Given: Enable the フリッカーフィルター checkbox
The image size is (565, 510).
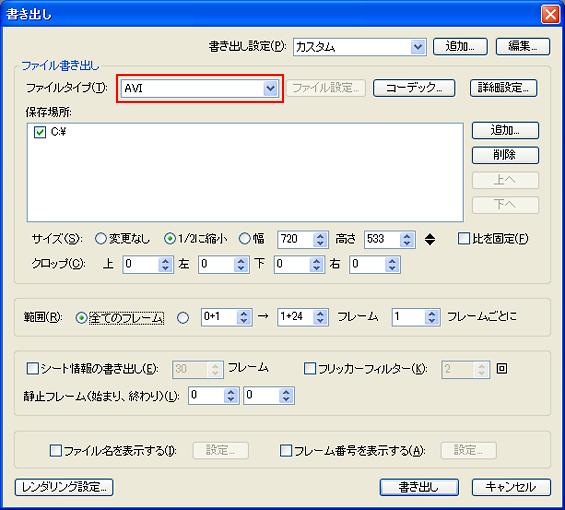Looking at the screenshot, I should coord(310,369).
